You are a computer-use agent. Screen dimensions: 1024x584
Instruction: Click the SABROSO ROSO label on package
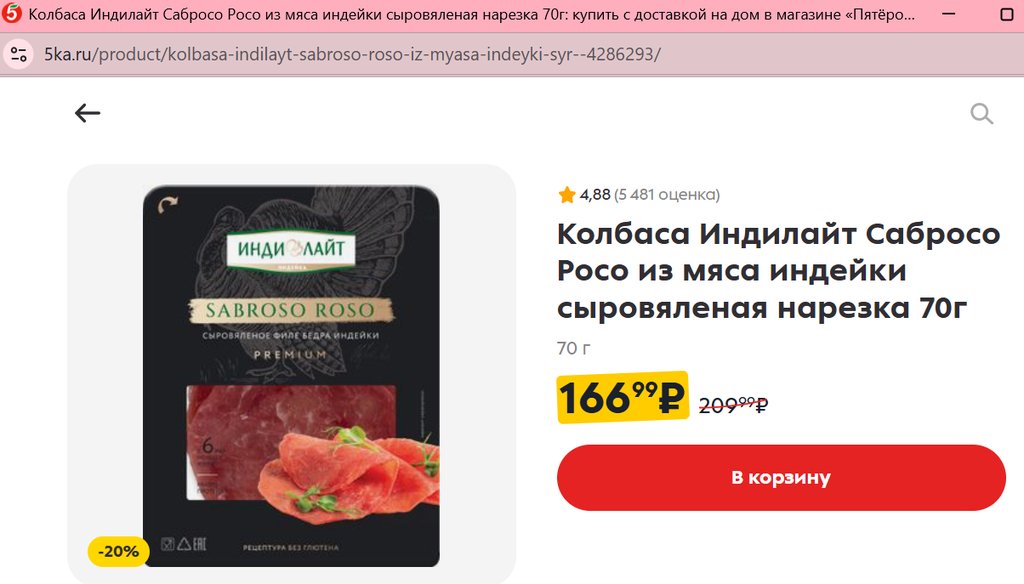[x=291, y=310]
